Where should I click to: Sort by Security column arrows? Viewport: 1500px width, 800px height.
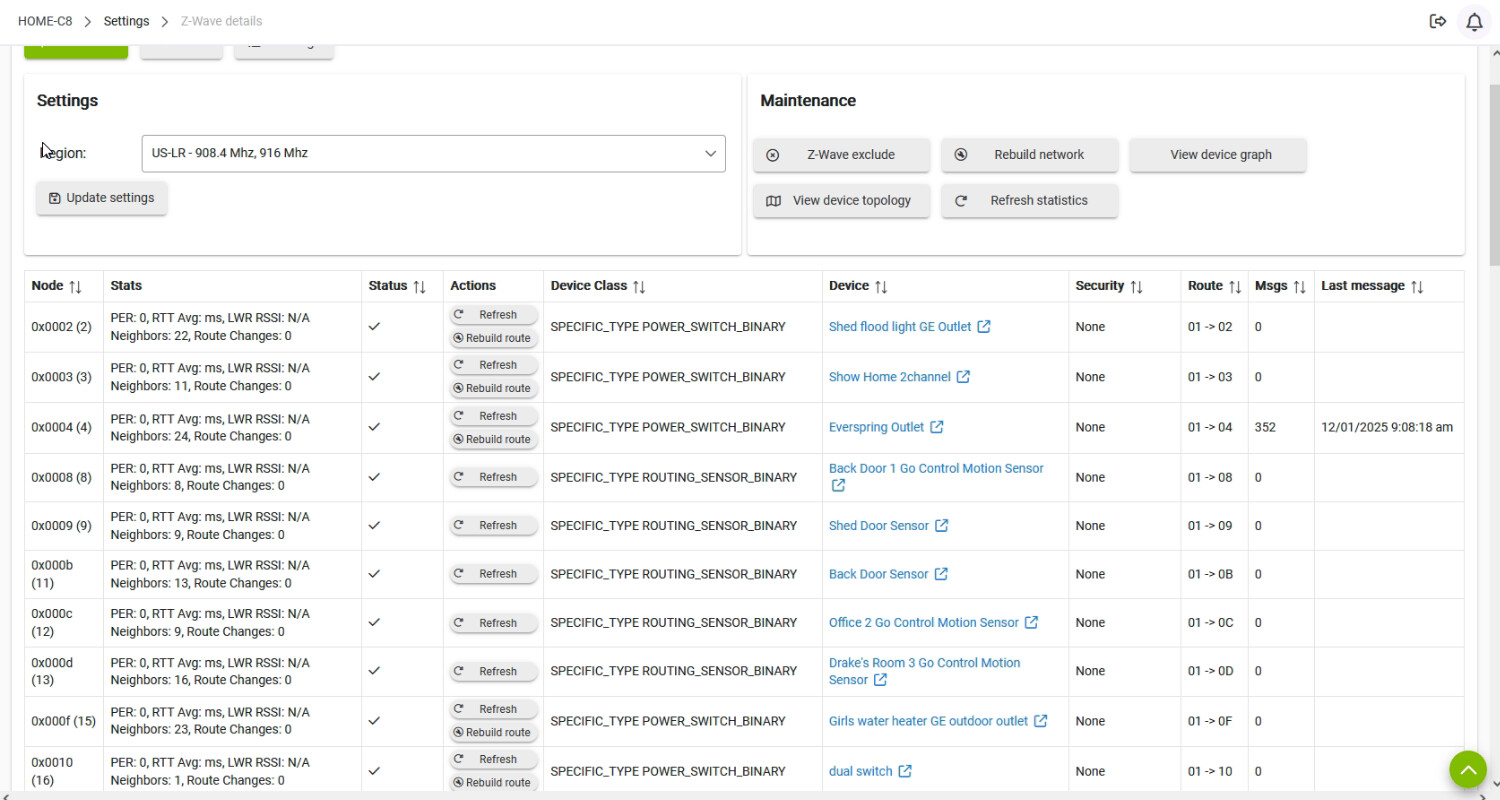pos(1136,286)
